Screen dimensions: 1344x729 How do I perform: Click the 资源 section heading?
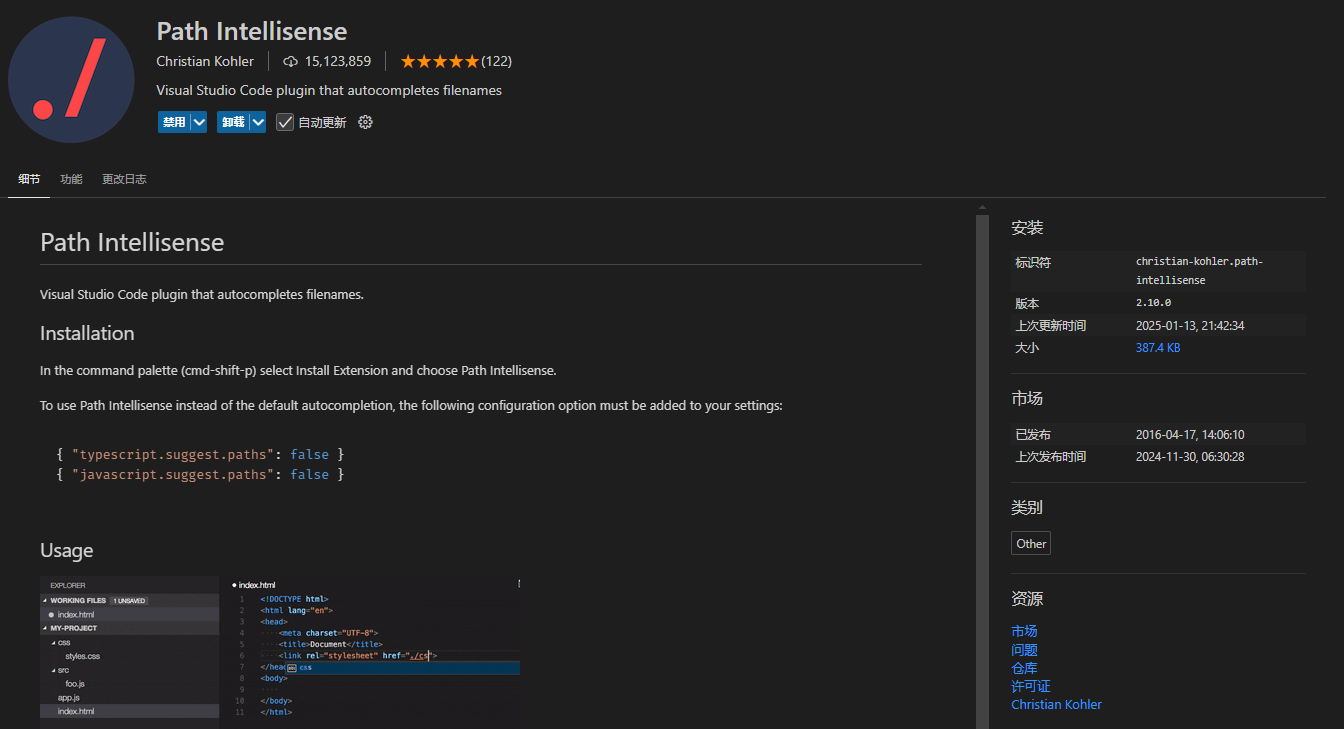tap(1027, 599)
